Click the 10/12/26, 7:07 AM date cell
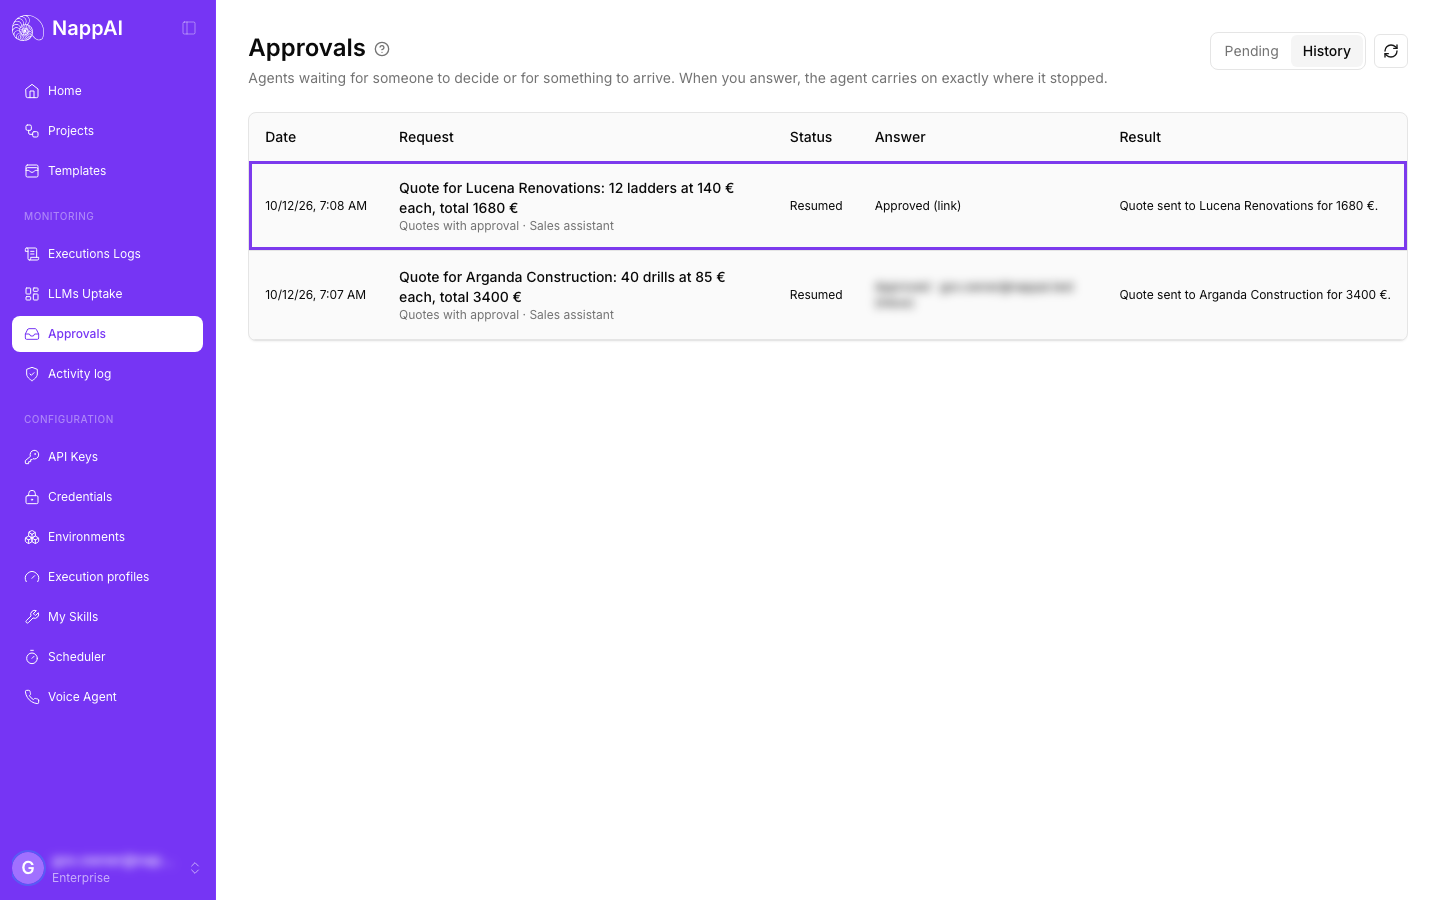1440x900 pixels. 316,295
